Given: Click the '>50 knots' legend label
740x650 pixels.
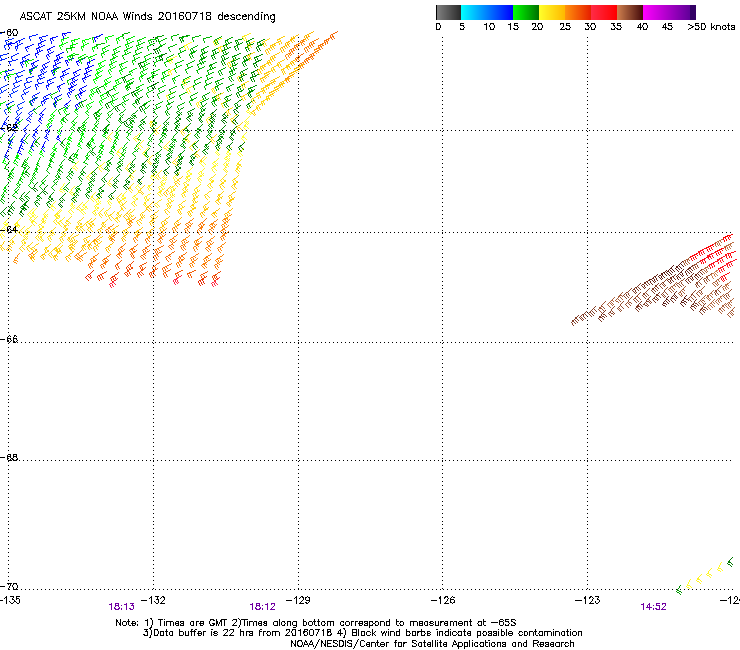Looking at the screenshot, I should 711,27.
